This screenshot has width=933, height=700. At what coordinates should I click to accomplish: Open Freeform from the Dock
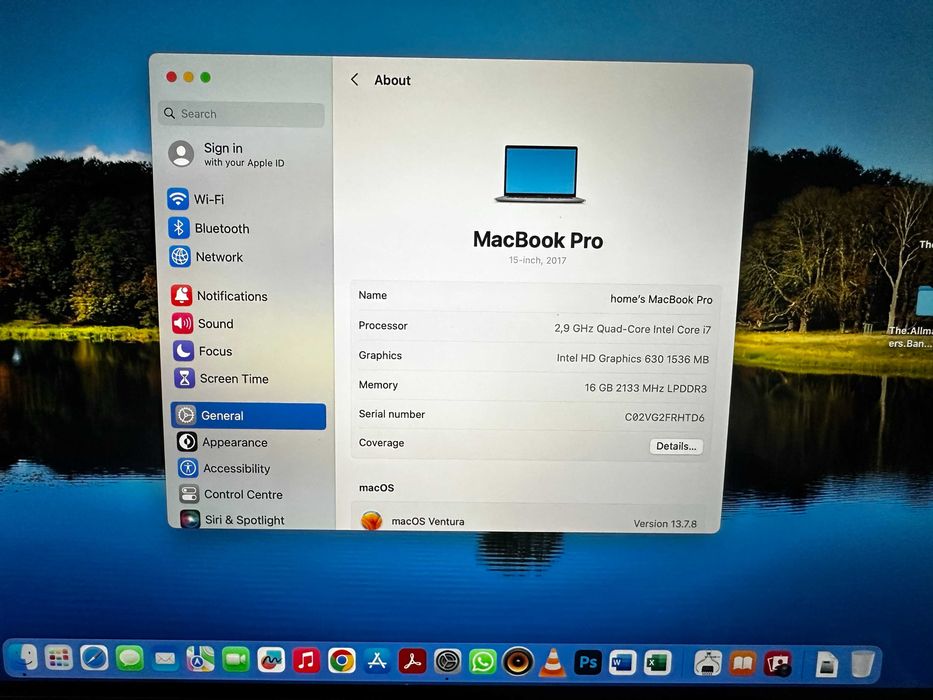271,660
